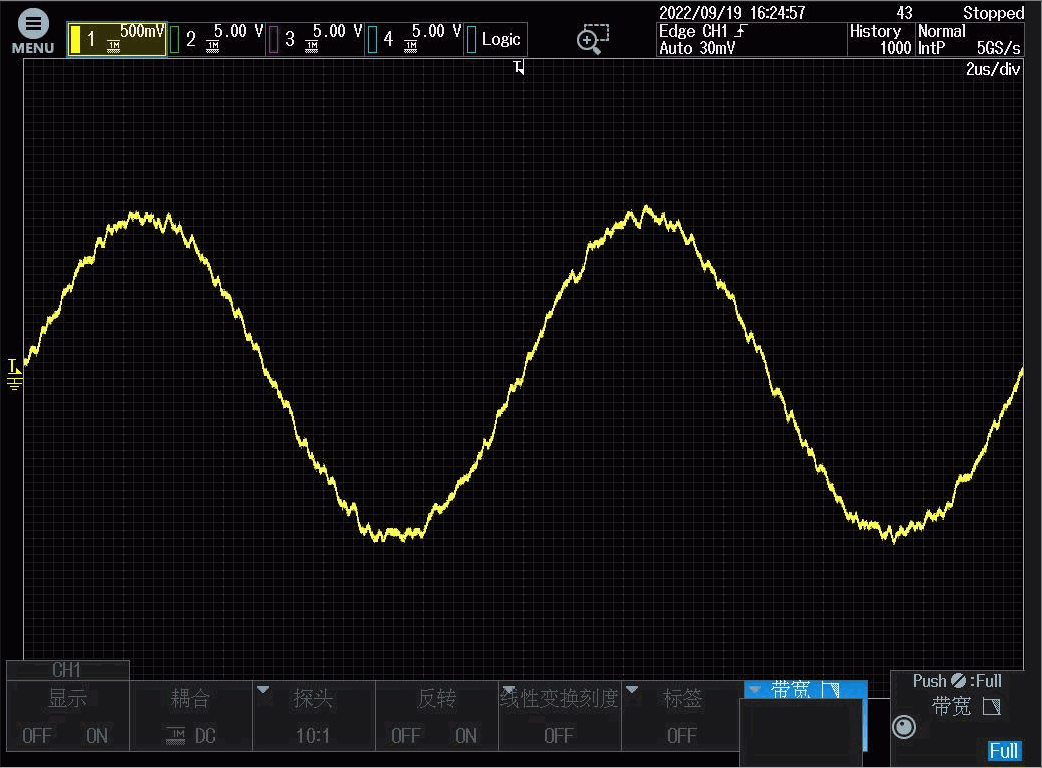This screenshot has height=768, width=1042.
Task: Open the 线性变换刻度 linear scaling menu
Action: [559, 716]
